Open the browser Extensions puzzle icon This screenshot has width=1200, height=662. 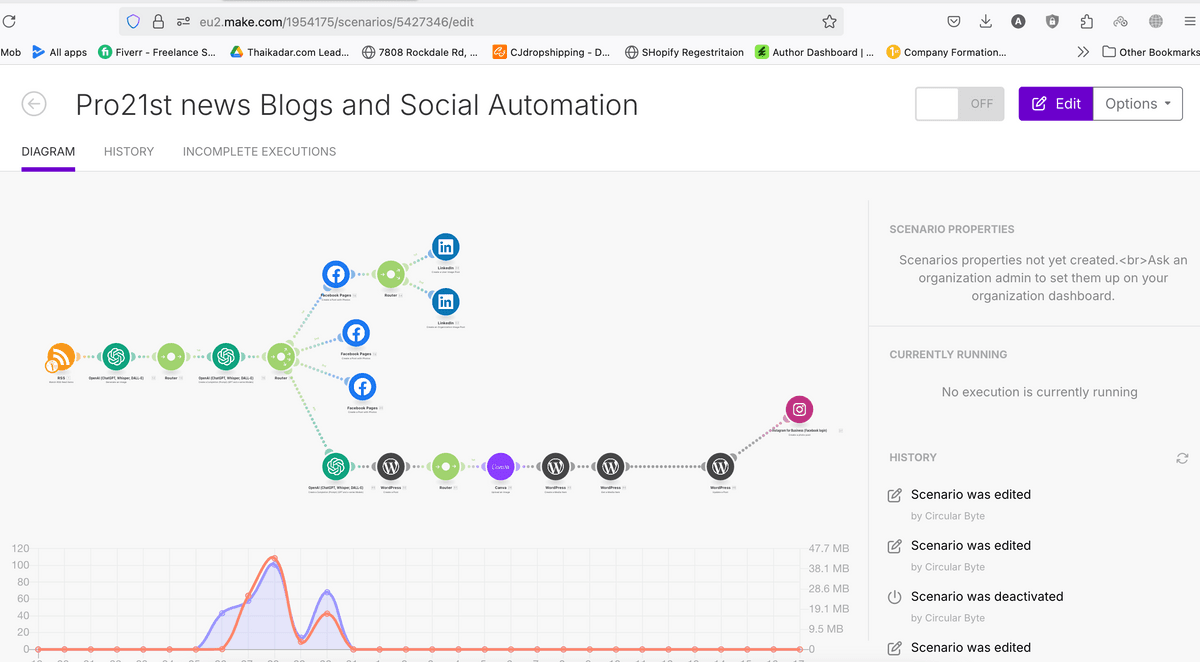[1087, 21]
